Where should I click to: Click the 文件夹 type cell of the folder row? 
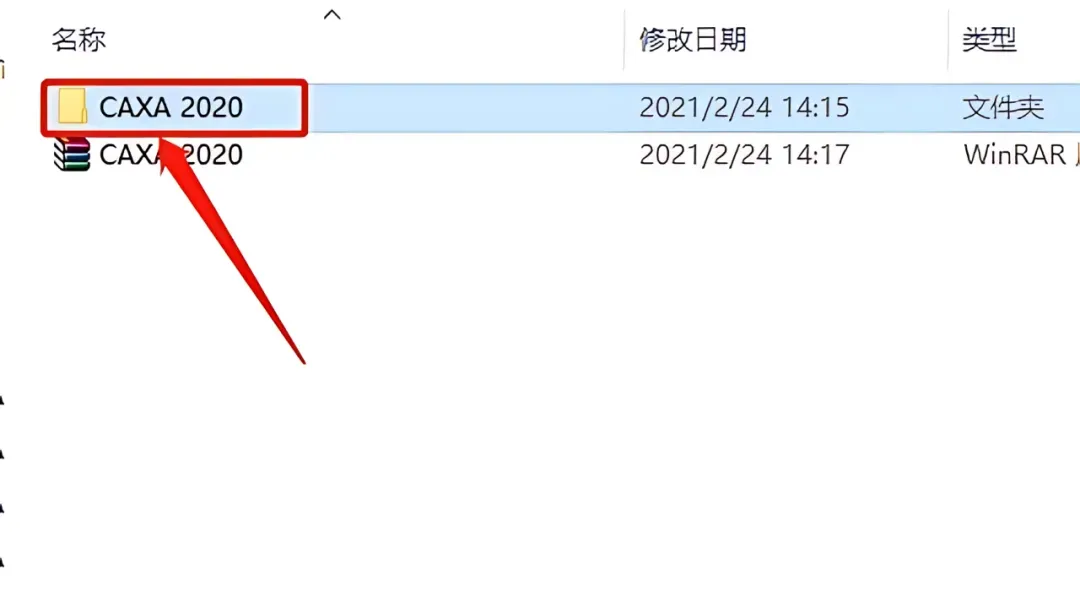[1003, 107]
